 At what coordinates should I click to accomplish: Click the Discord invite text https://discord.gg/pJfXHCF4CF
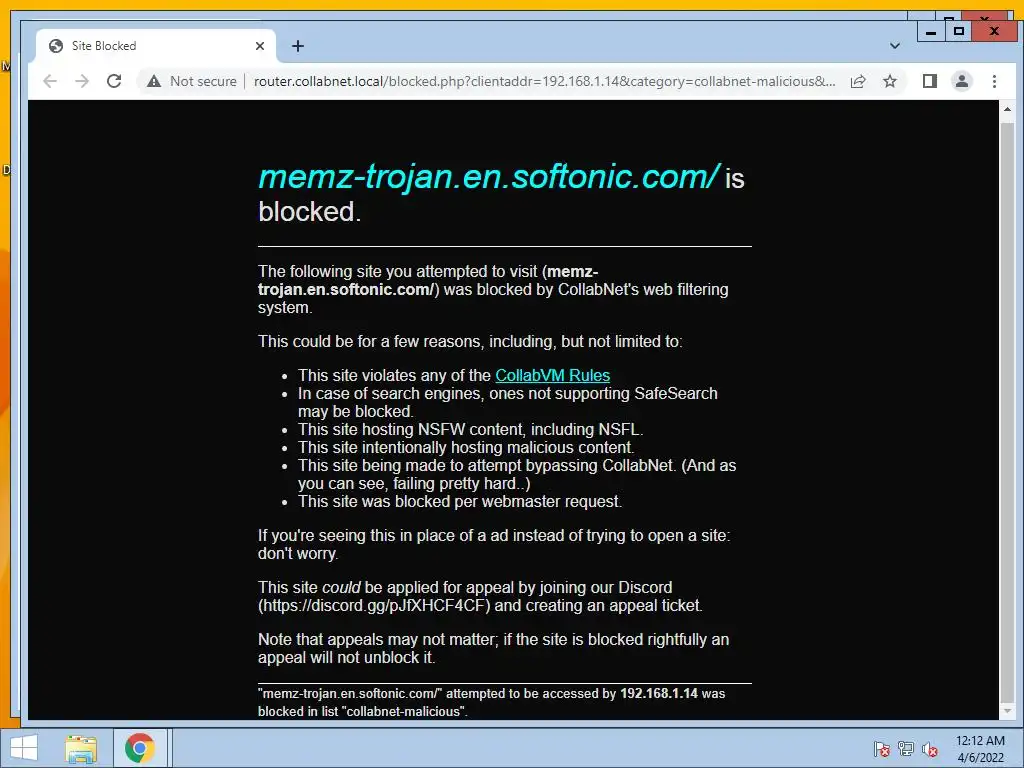click(374, 605)
